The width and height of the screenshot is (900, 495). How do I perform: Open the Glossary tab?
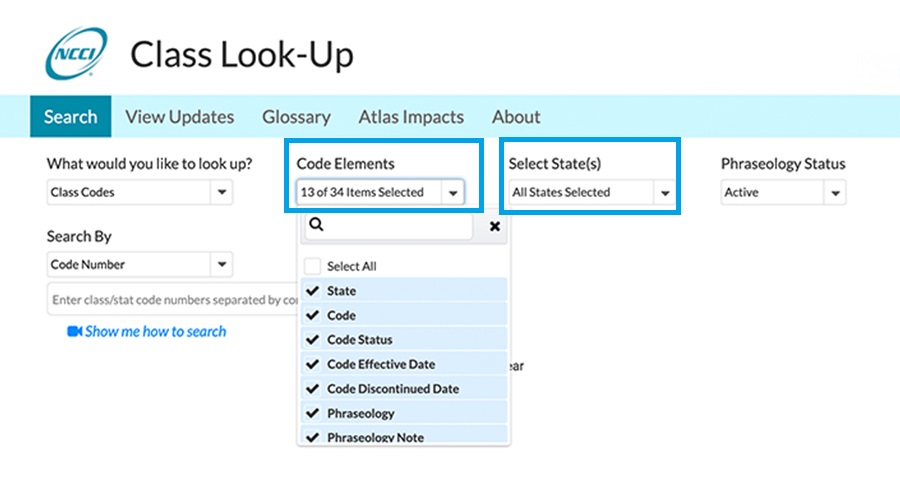click(296, 117)
